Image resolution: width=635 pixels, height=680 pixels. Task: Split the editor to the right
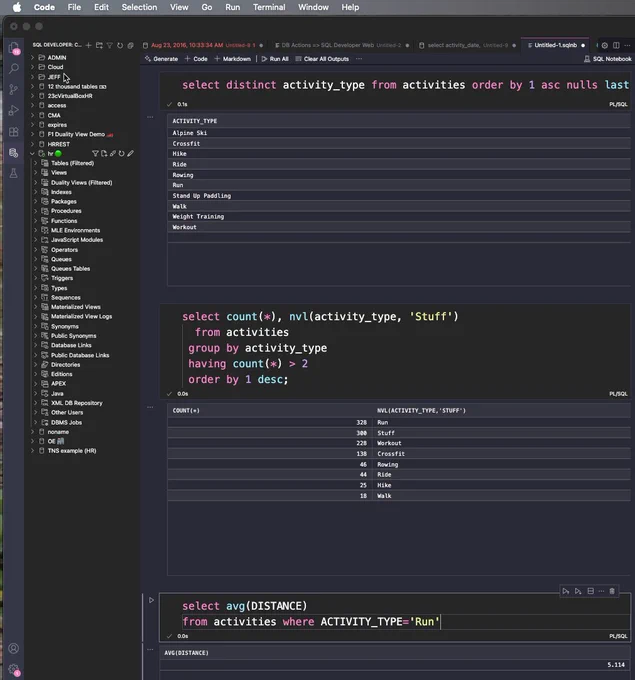pos(616,45)
